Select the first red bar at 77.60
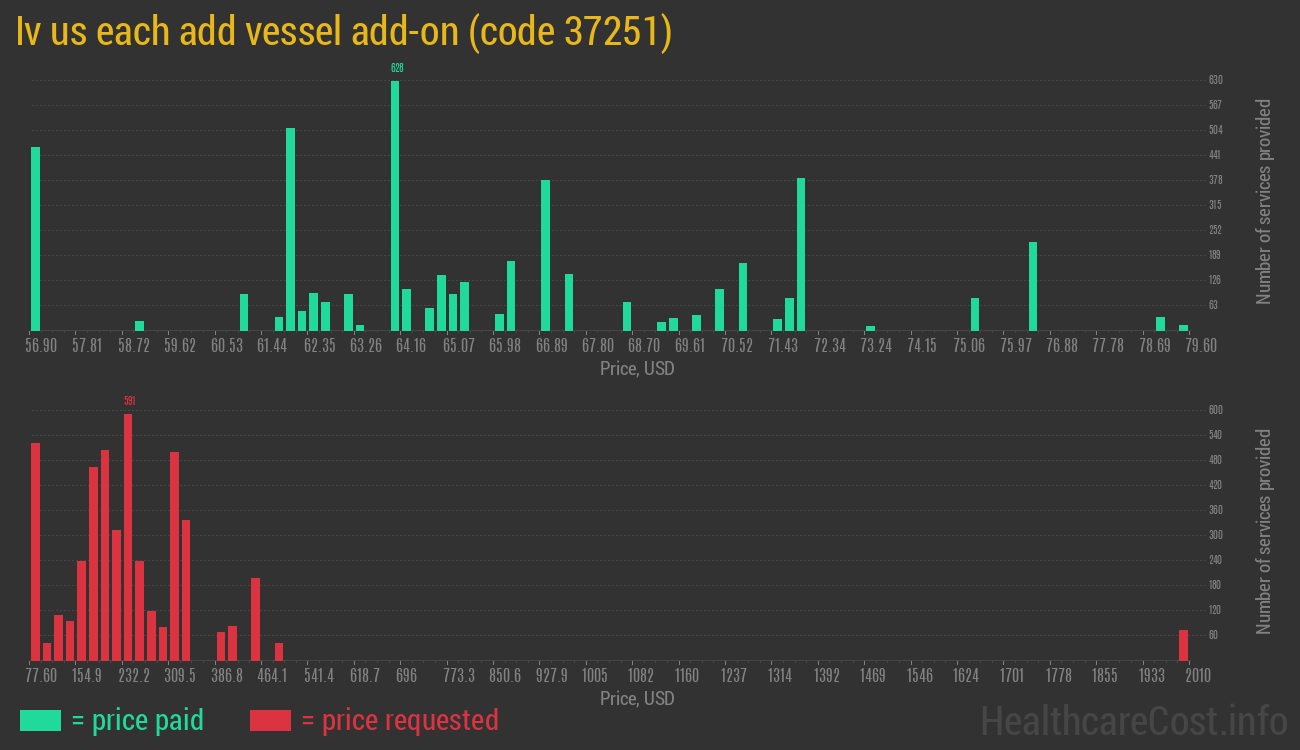 (x=36, y=551)
